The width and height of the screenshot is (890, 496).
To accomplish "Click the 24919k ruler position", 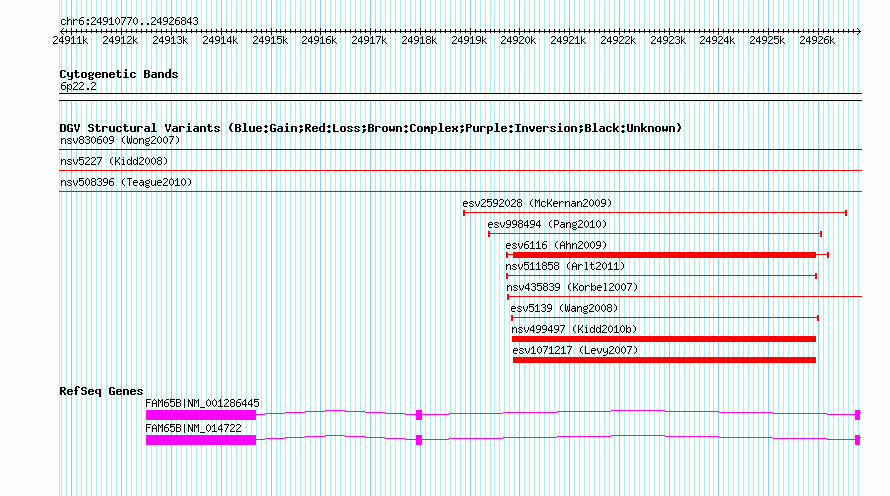I will click(x=469, y=40).
